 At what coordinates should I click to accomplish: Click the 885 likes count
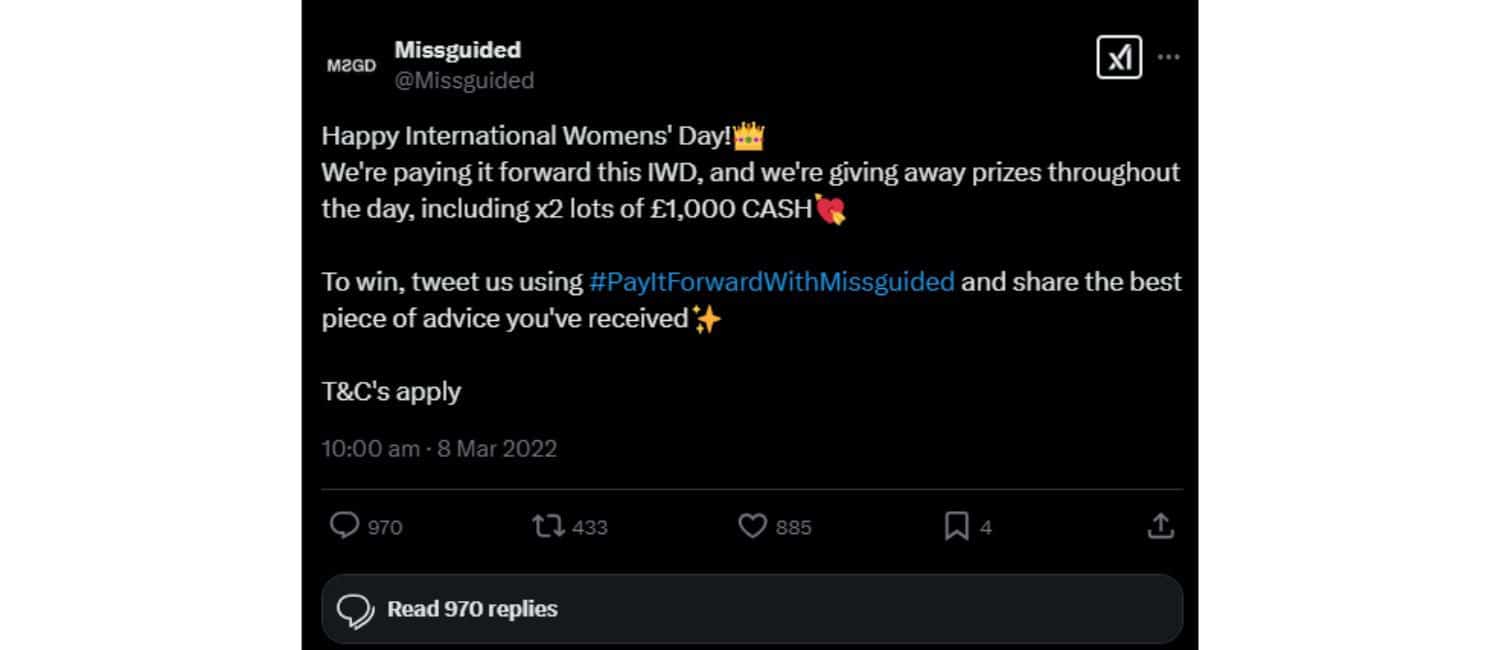point(793,527)
